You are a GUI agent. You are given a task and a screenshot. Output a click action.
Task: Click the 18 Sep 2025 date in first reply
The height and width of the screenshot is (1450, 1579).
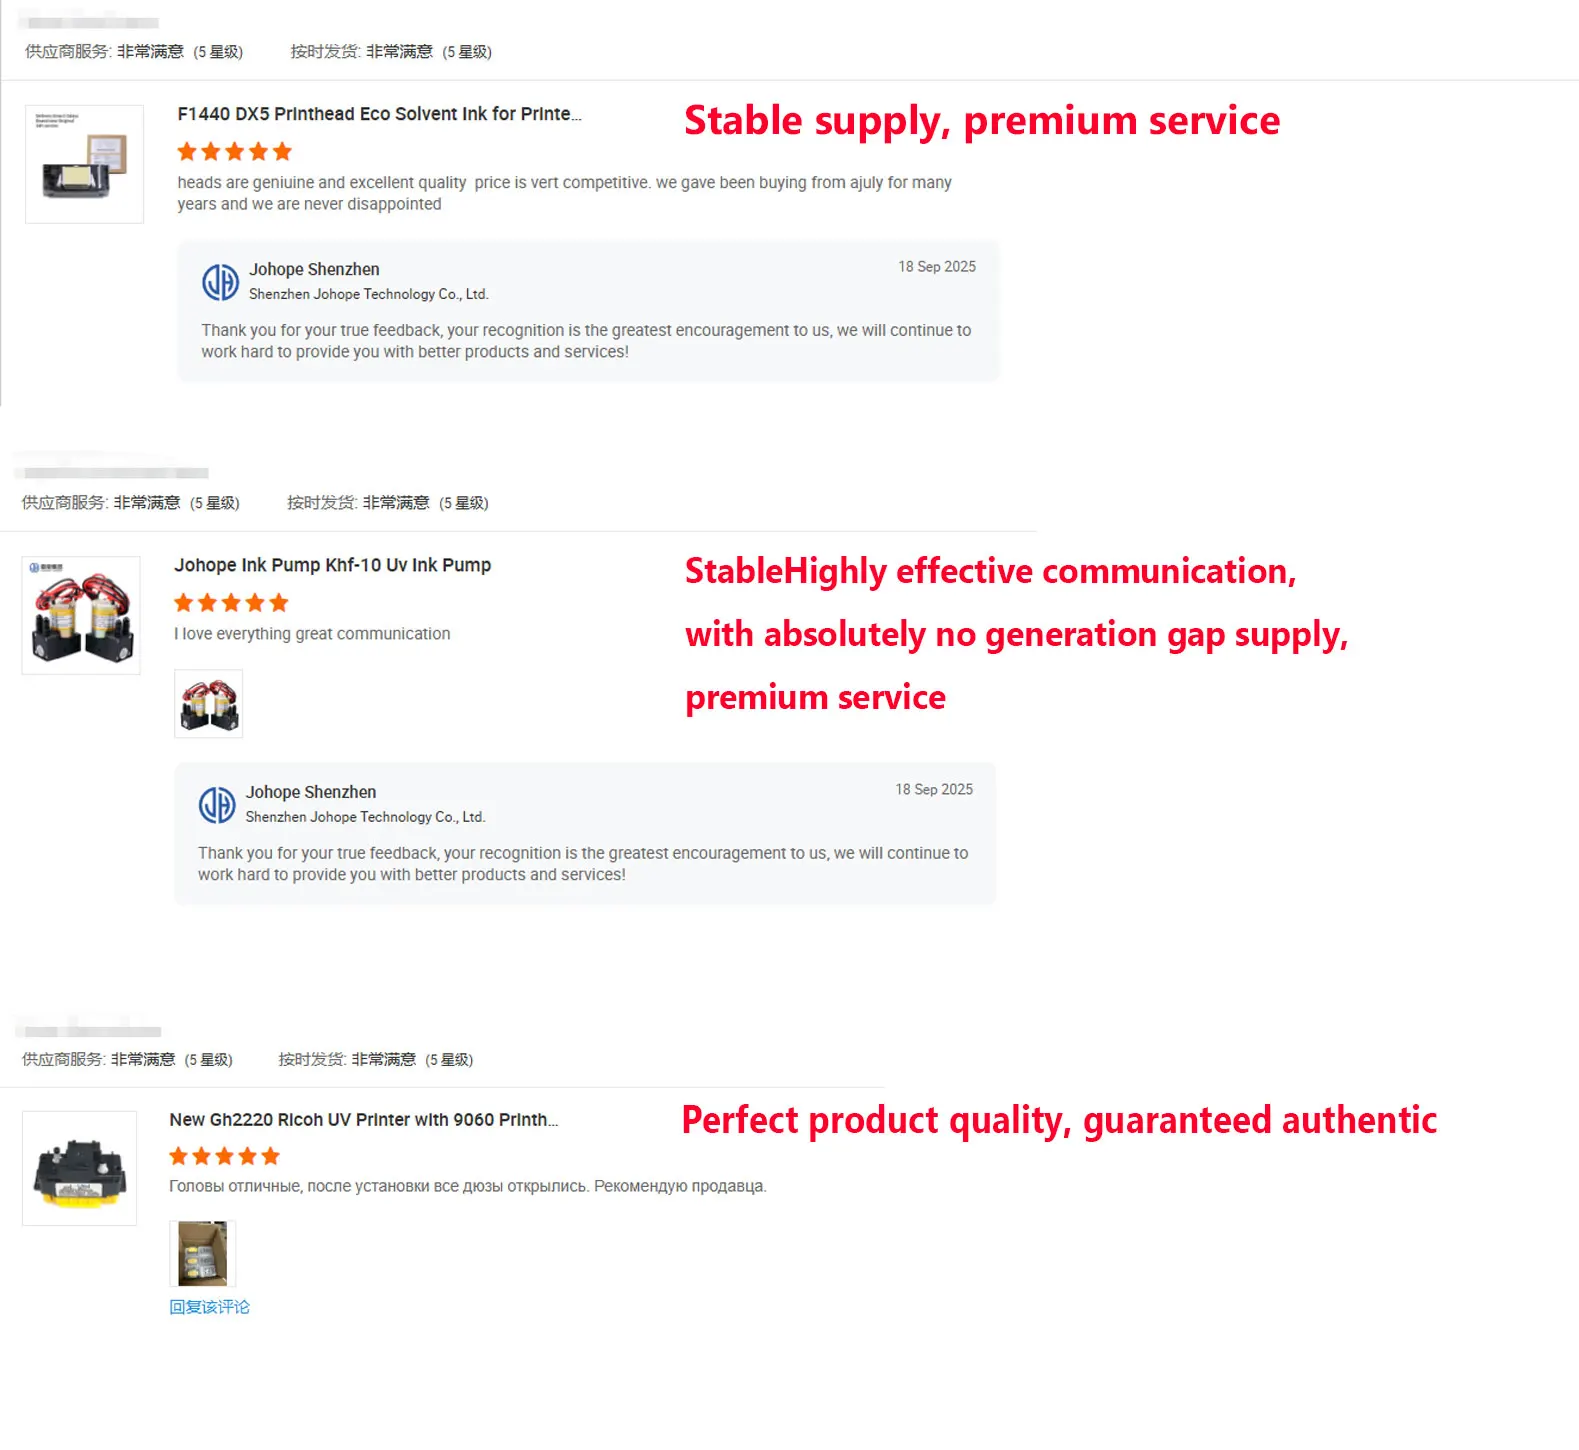click(x=936, y=267)
